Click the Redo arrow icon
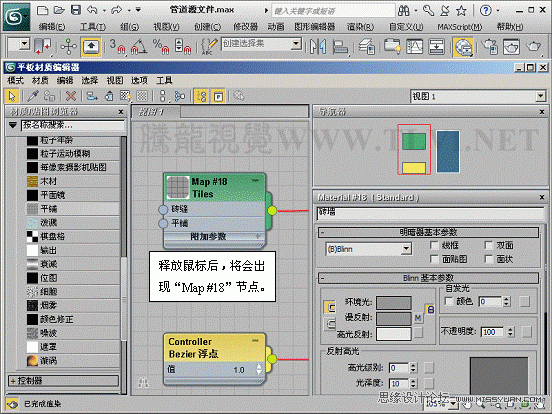Image resolution: width=552 pixels, height=414 pixels. [x=117, y=10]
